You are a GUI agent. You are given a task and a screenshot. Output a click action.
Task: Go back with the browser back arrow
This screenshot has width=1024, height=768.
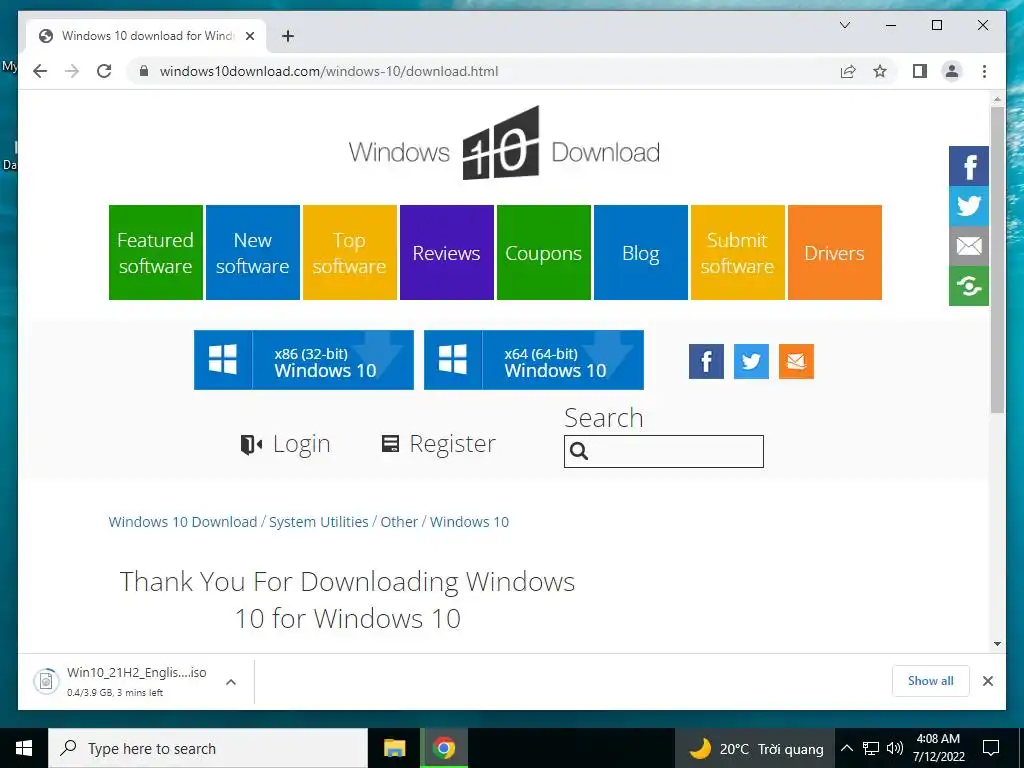click(x=40, y=71)
